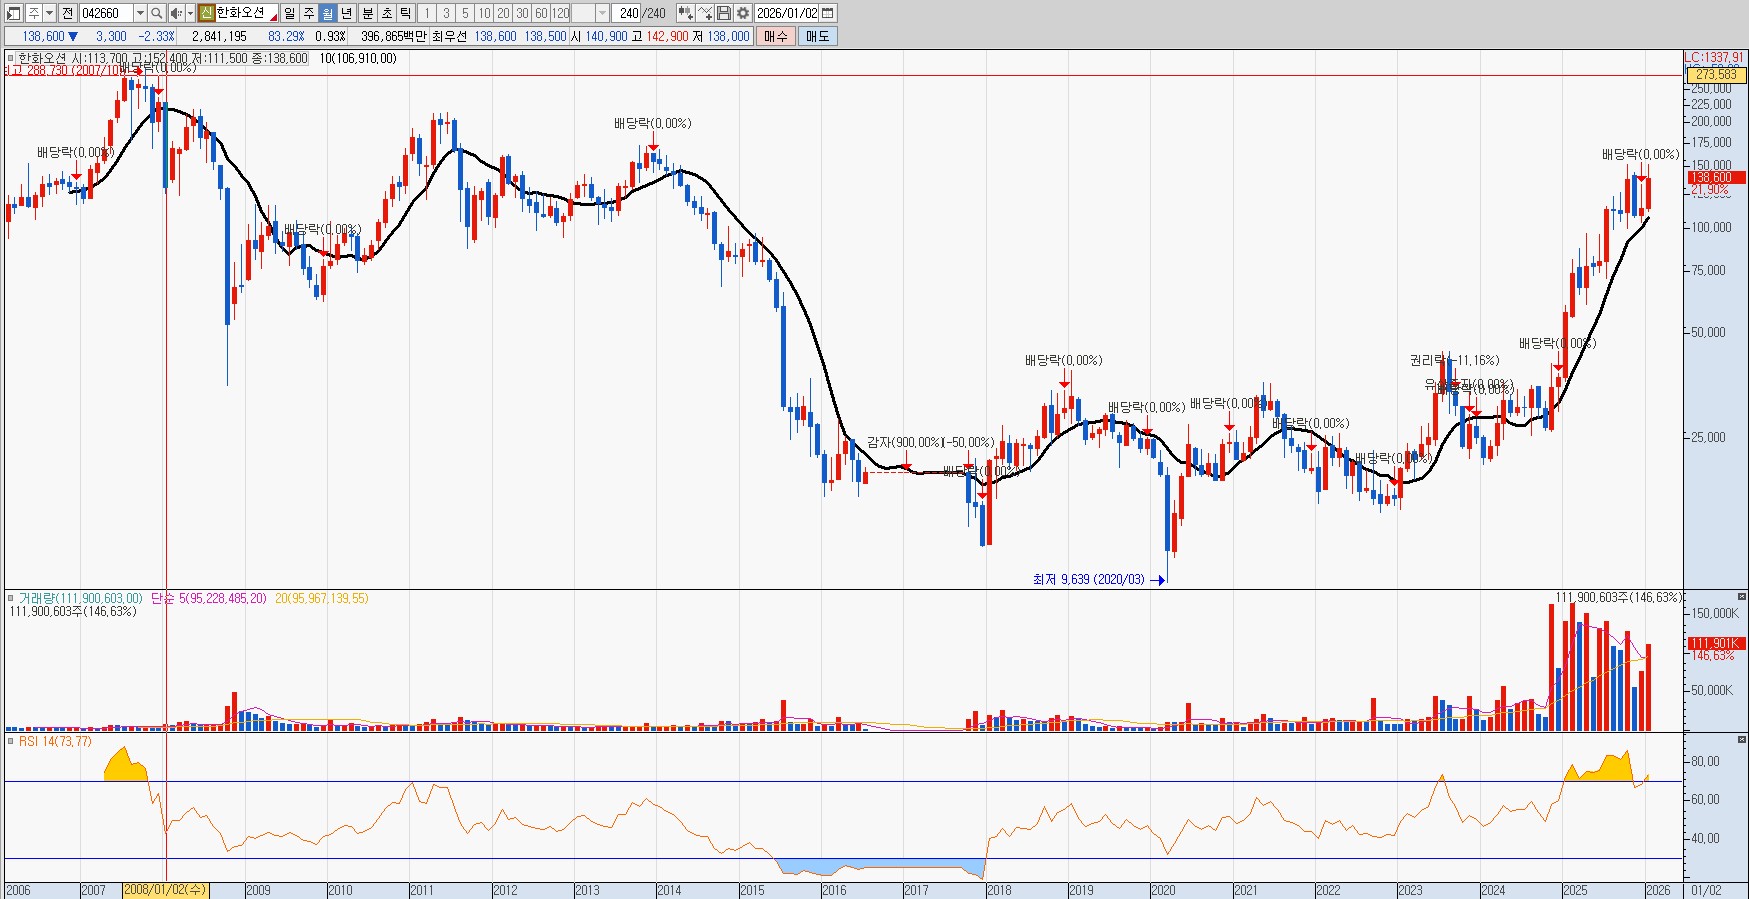Click the RSI panel top-right maximize icon
This screenshot has height=899, width=1749.
(1741, 739)
